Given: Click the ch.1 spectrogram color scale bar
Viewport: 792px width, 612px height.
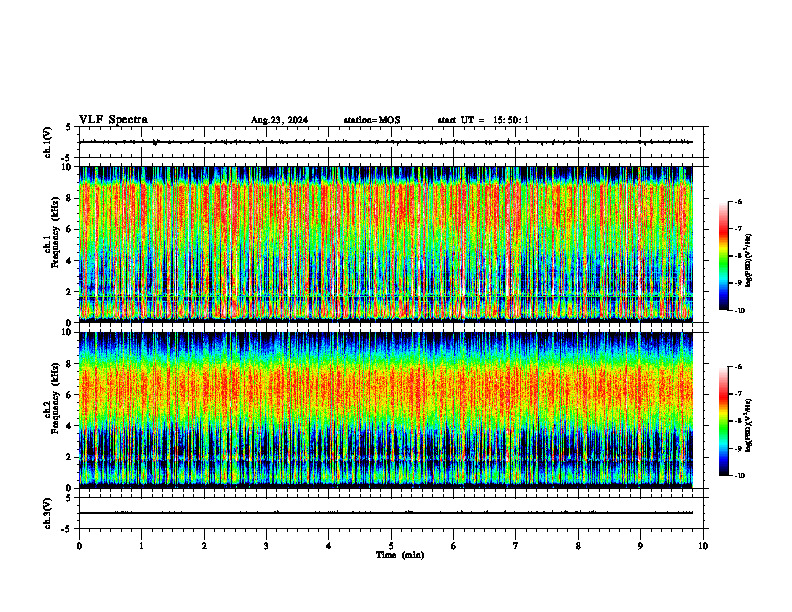Looking at the screenshot, I should 723,256.
